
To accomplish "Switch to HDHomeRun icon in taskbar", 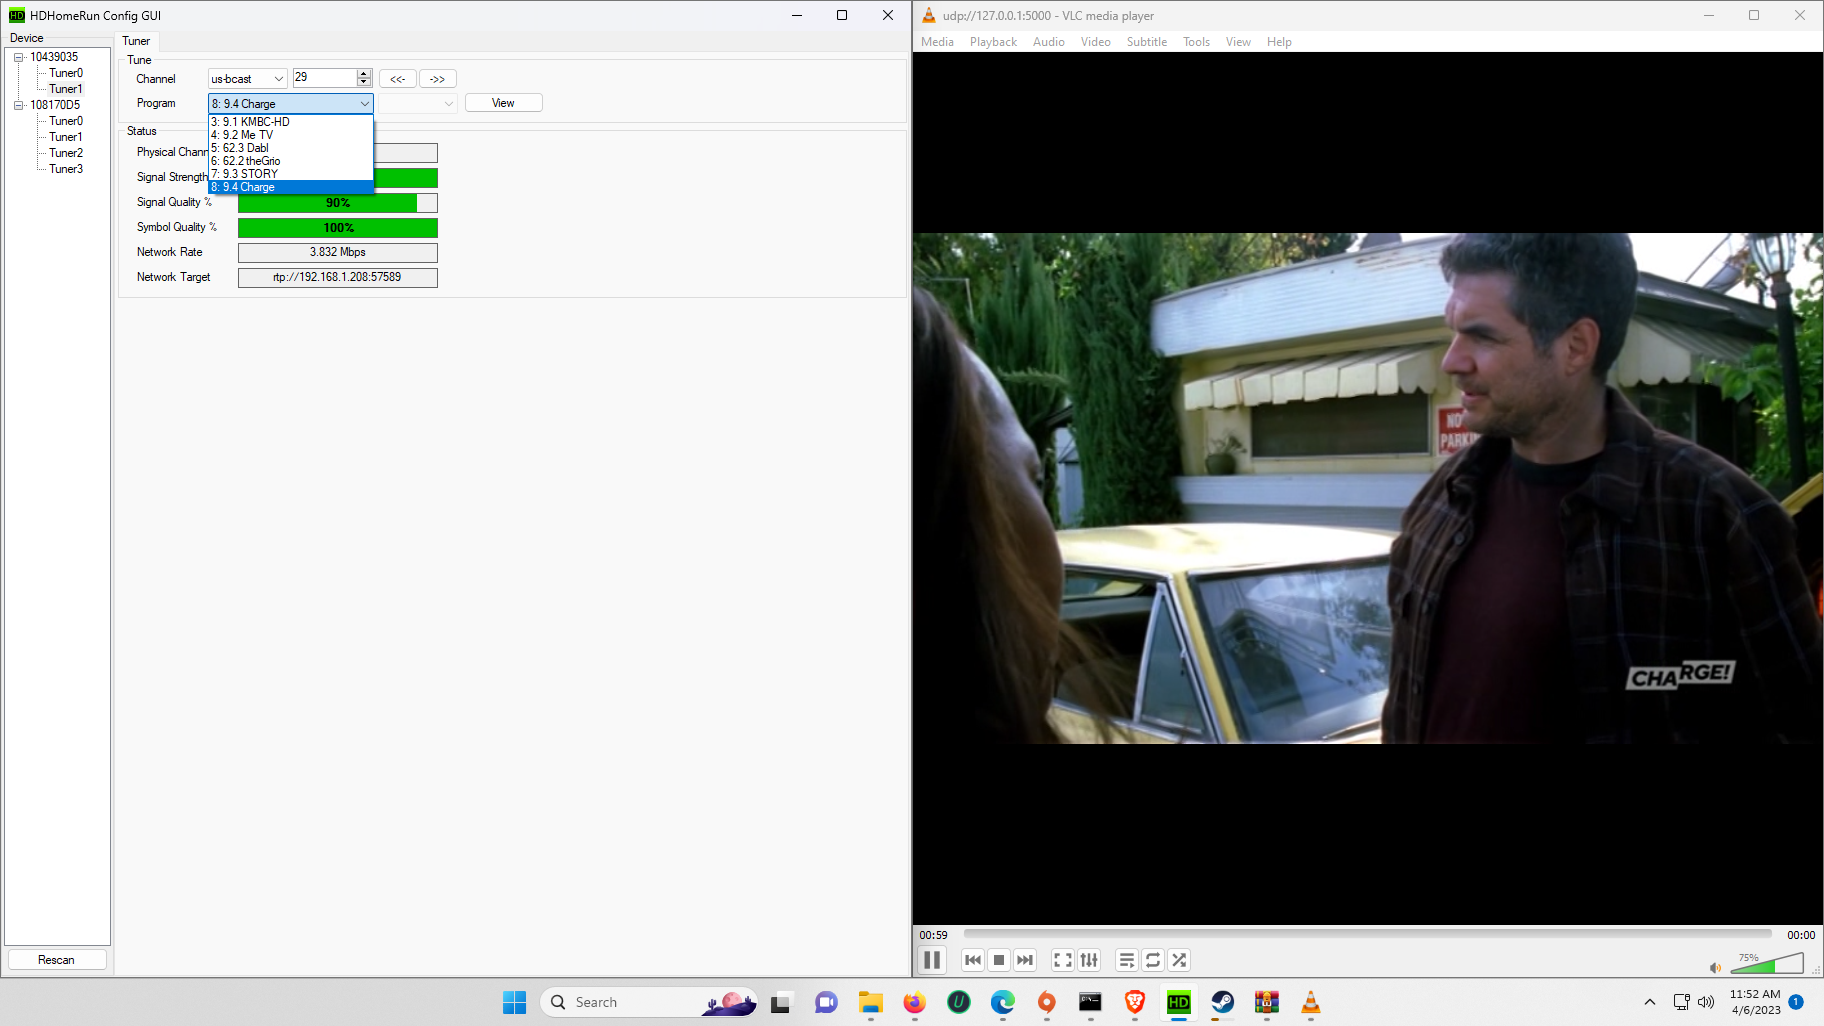I will point(1179,1002).
